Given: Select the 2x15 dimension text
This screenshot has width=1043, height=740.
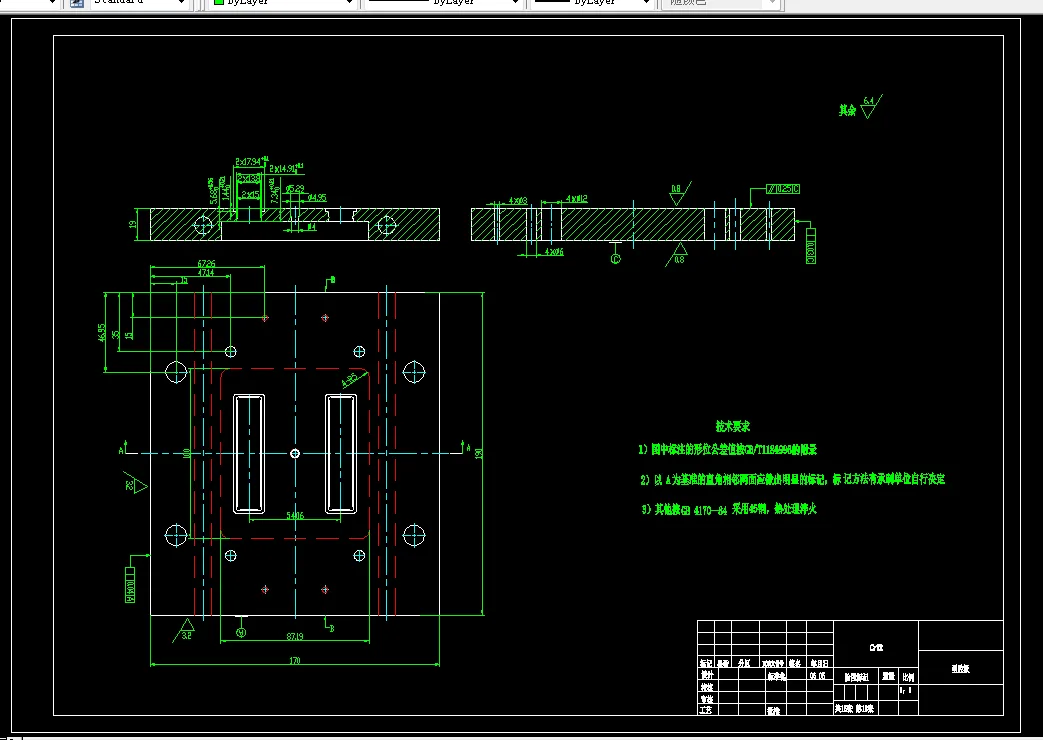Looking at the screenshot, I should pyautogui.click(x=251, y=195).
